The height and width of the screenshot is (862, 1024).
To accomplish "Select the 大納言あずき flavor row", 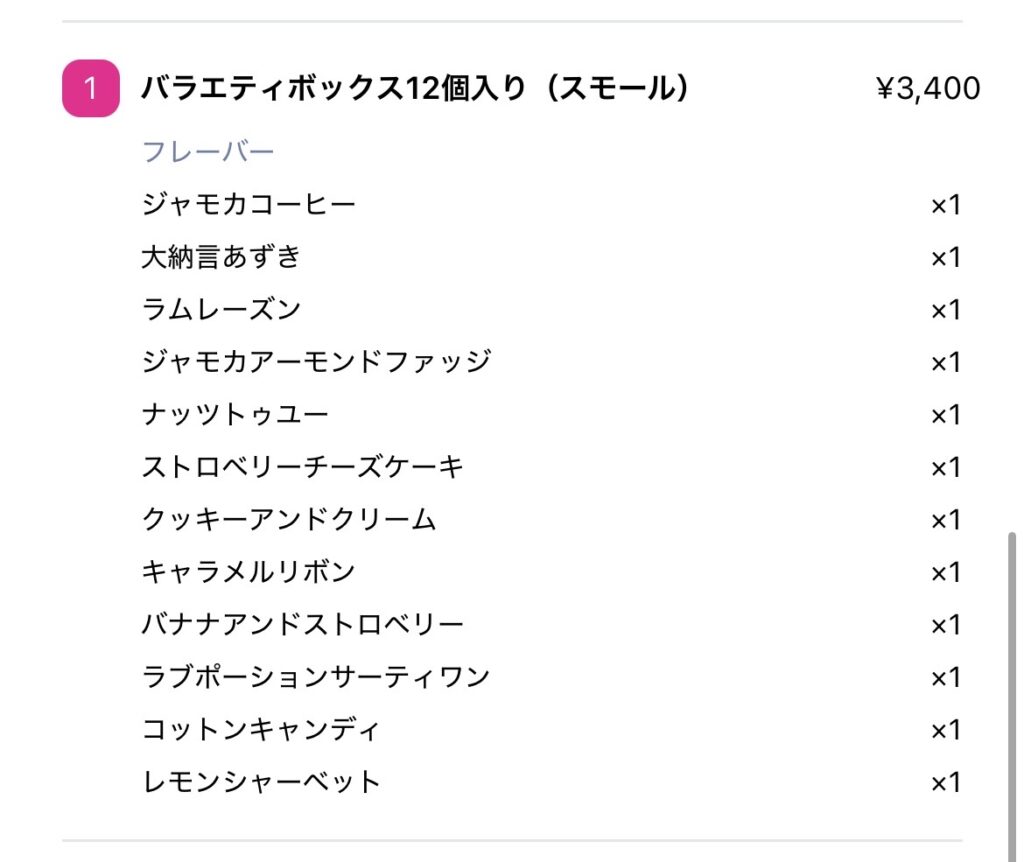I will 552,257.
